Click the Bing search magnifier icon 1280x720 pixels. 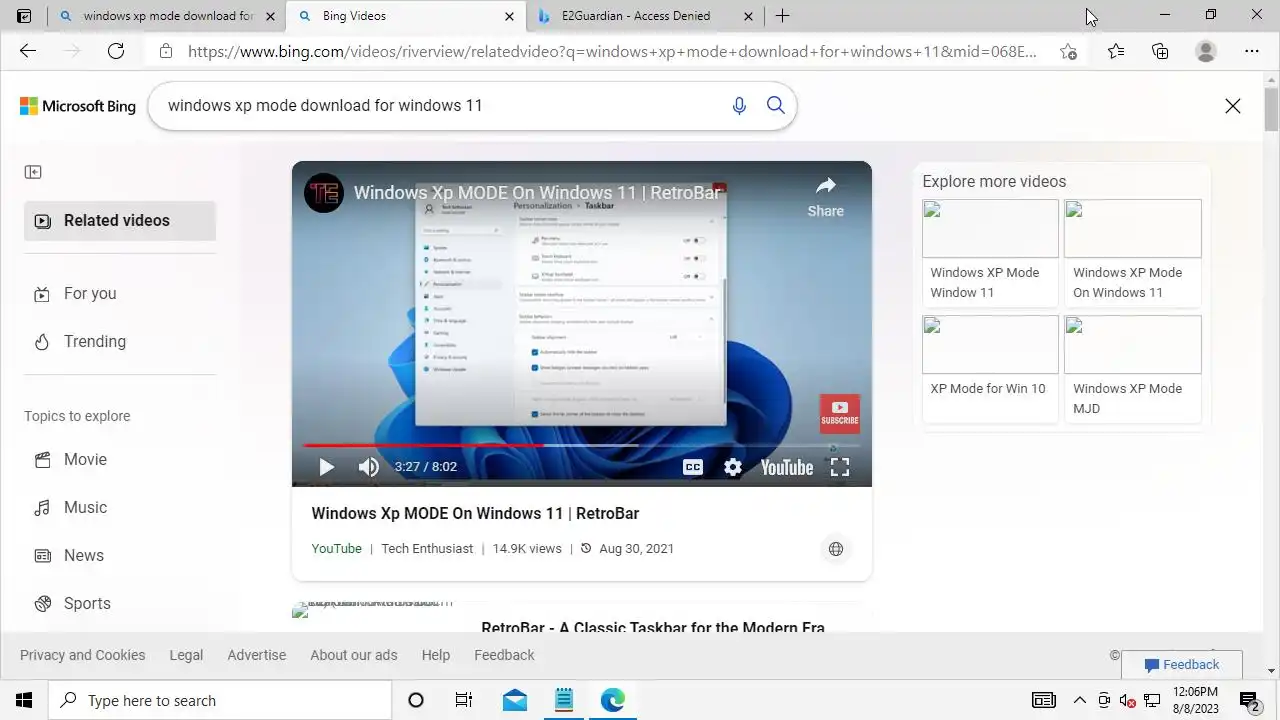(775, 105)
